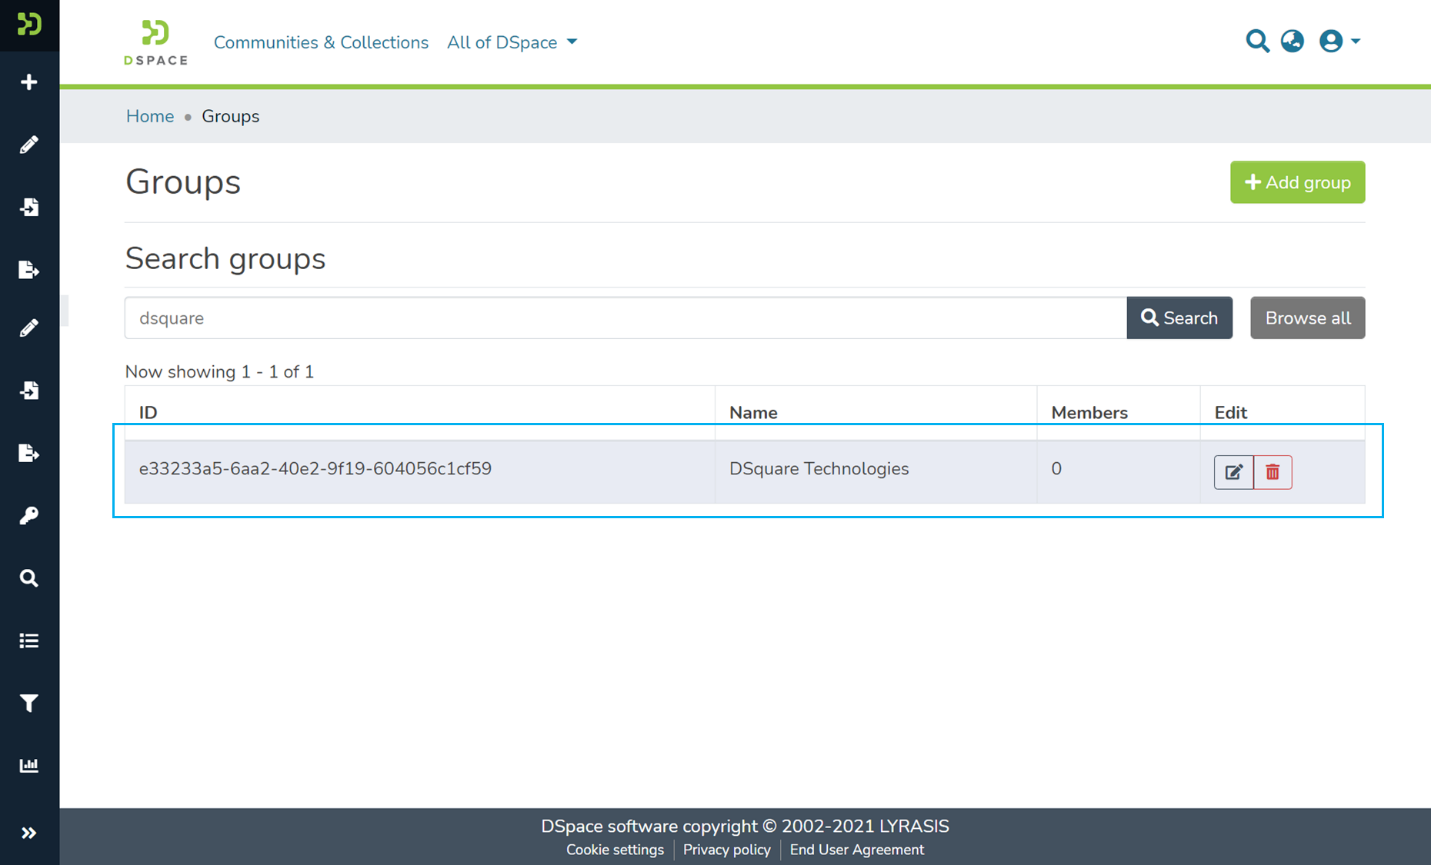Click the Search button beside the groups field
This screenshot has width=1431, height=865.
click(x=1179, y=318)
